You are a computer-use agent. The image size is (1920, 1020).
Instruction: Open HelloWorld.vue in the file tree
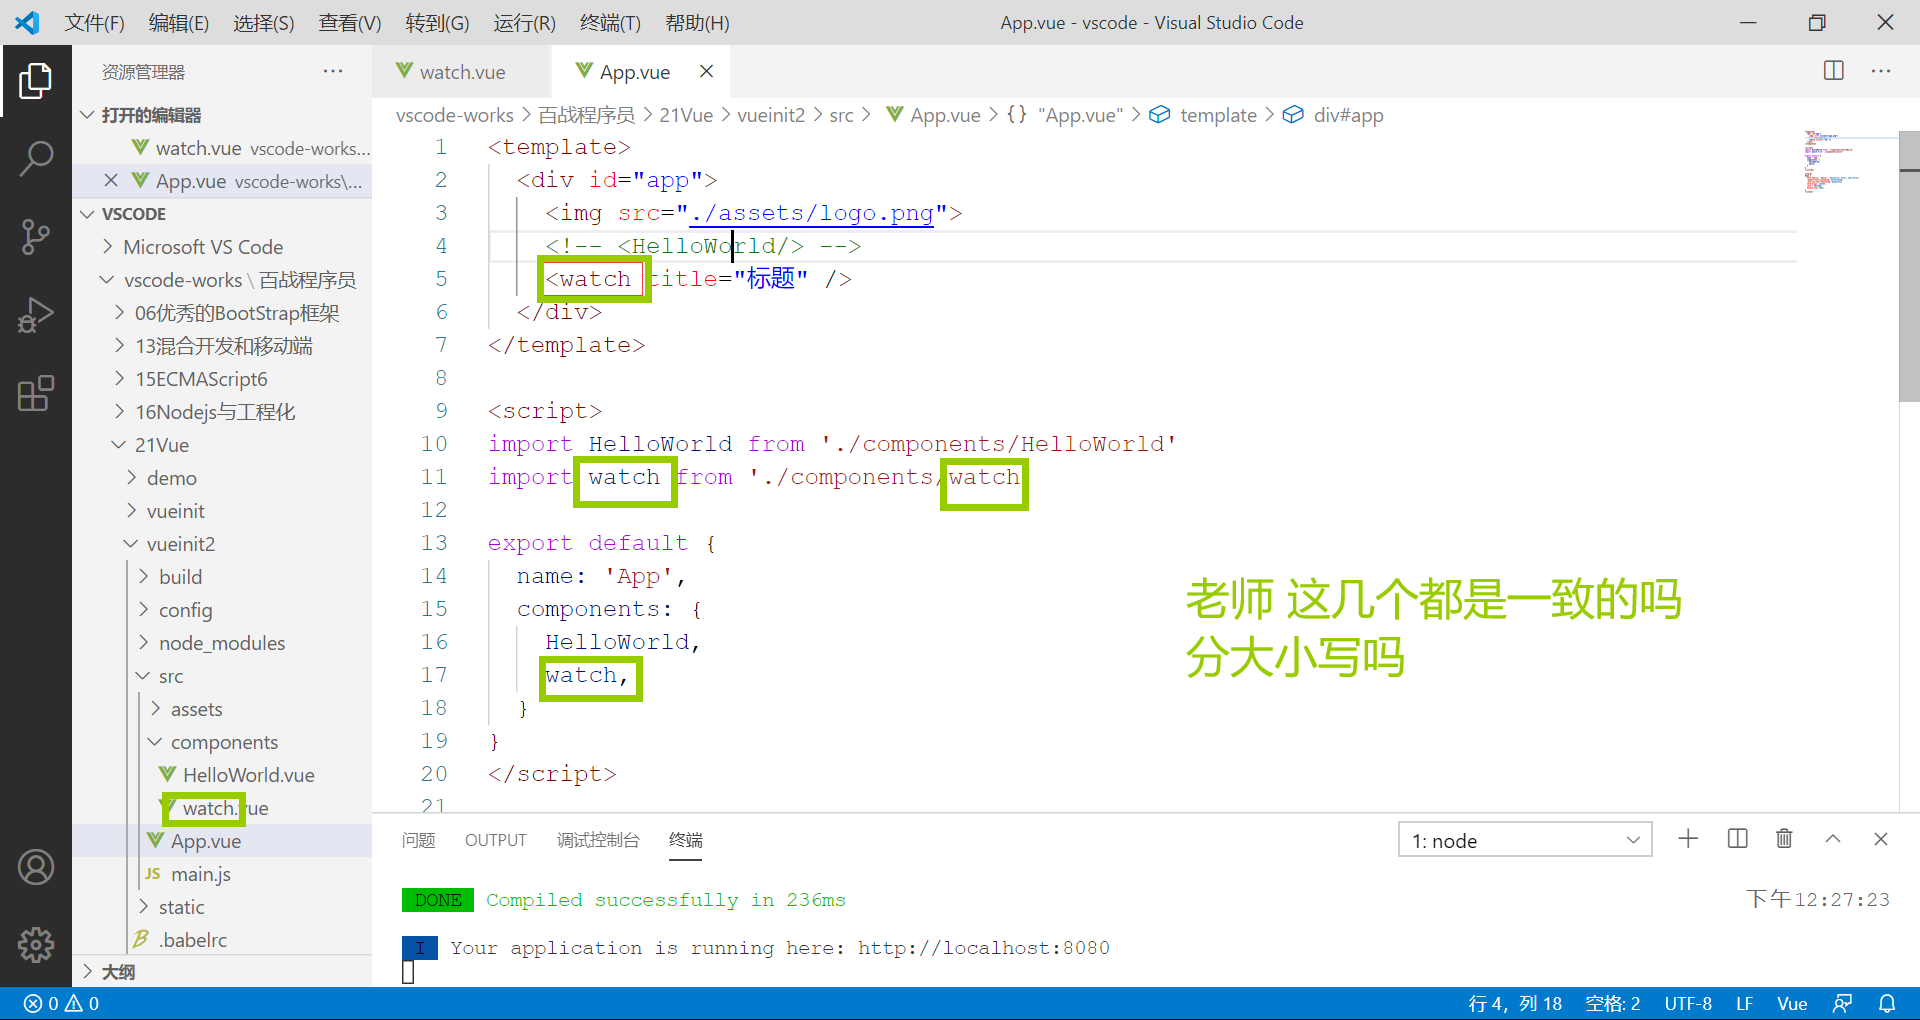click(248, 775)
